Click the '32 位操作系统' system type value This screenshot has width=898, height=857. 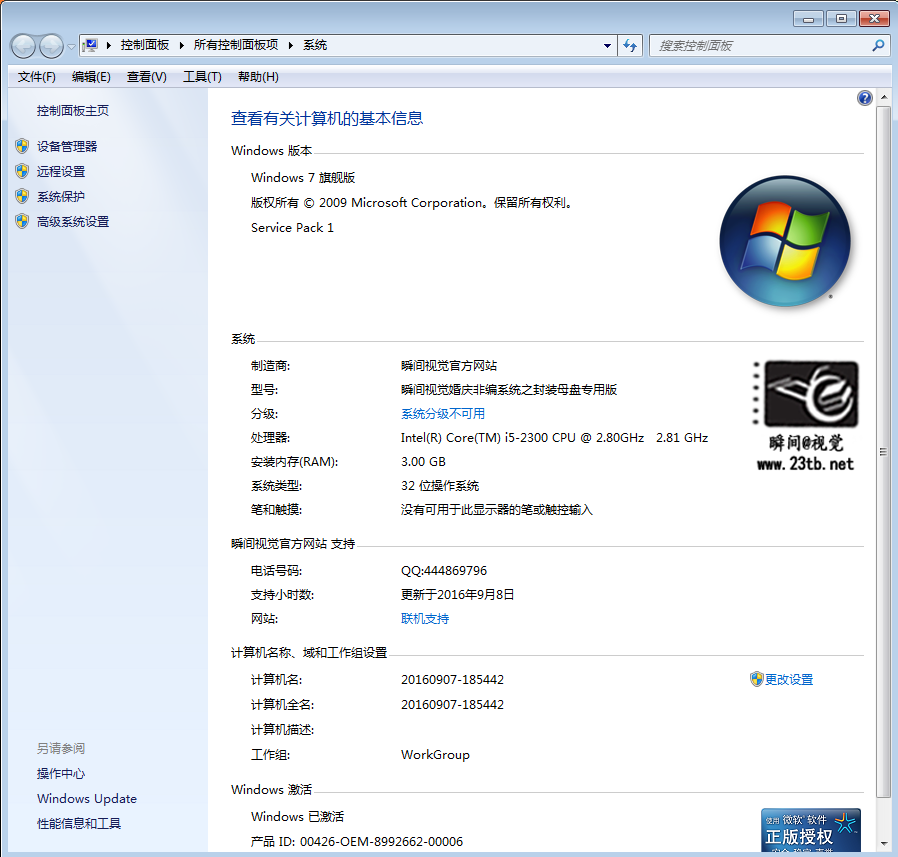440,486
